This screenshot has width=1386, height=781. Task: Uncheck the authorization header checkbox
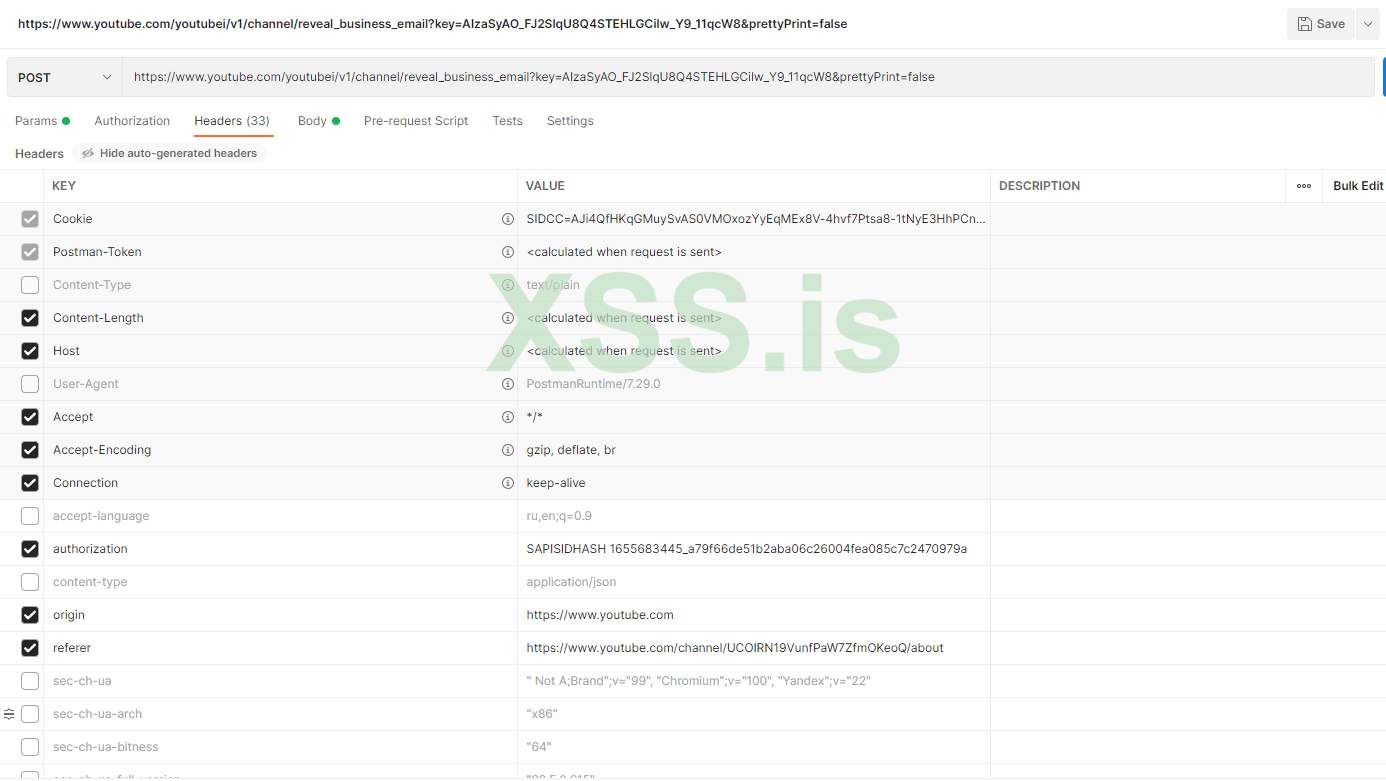30,549
